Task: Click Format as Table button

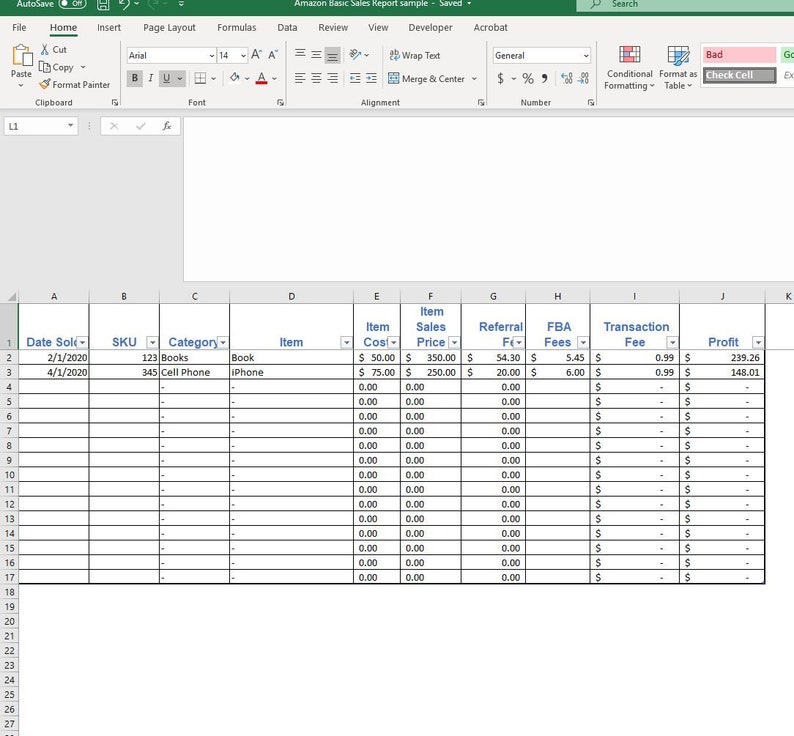Action: [x=678, y=68]
